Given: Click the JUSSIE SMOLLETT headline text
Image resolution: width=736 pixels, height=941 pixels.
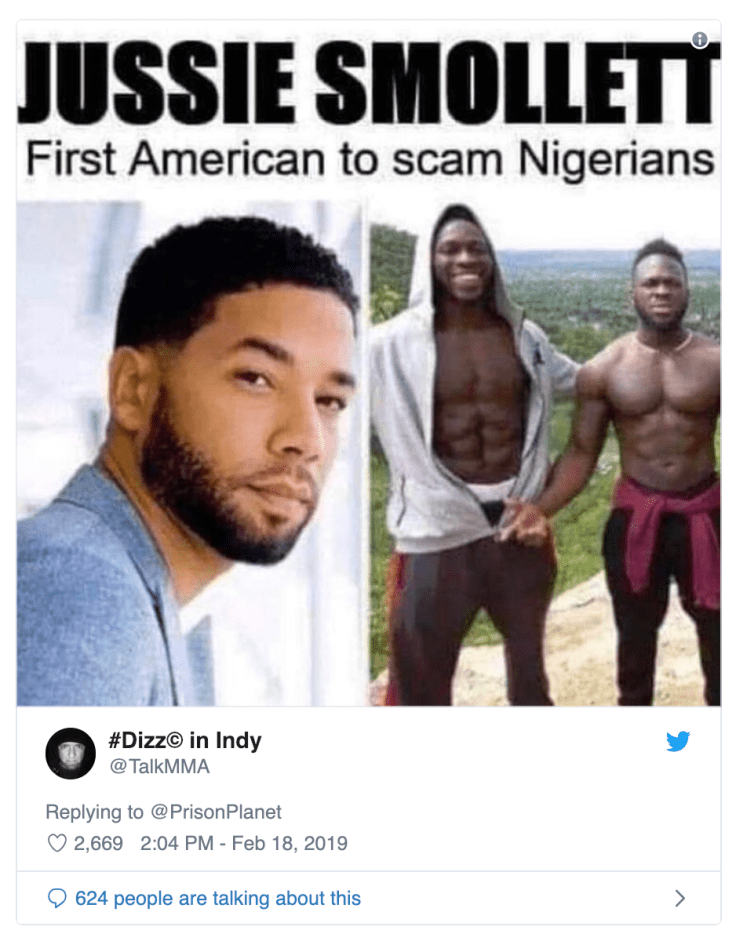Looking at the screenshot, I should [x=369, y=82].
